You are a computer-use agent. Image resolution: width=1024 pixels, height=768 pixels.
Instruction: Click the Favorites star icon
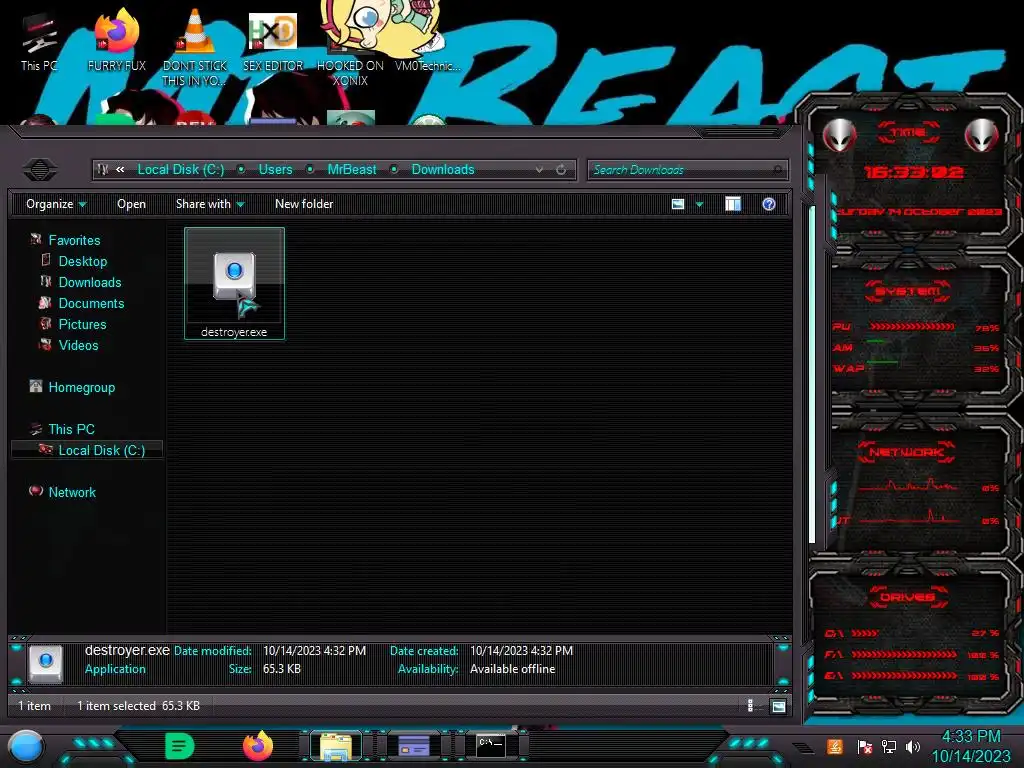[x=36, y=240]
